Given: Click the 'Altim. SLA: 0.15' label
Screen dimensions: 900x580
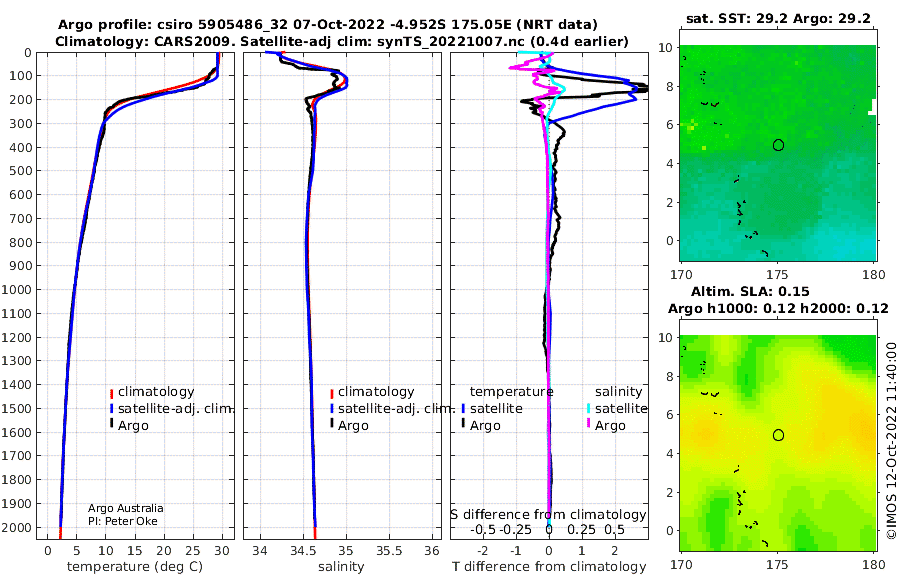Looking at the screenshot, I should click(x=750, y=291).
